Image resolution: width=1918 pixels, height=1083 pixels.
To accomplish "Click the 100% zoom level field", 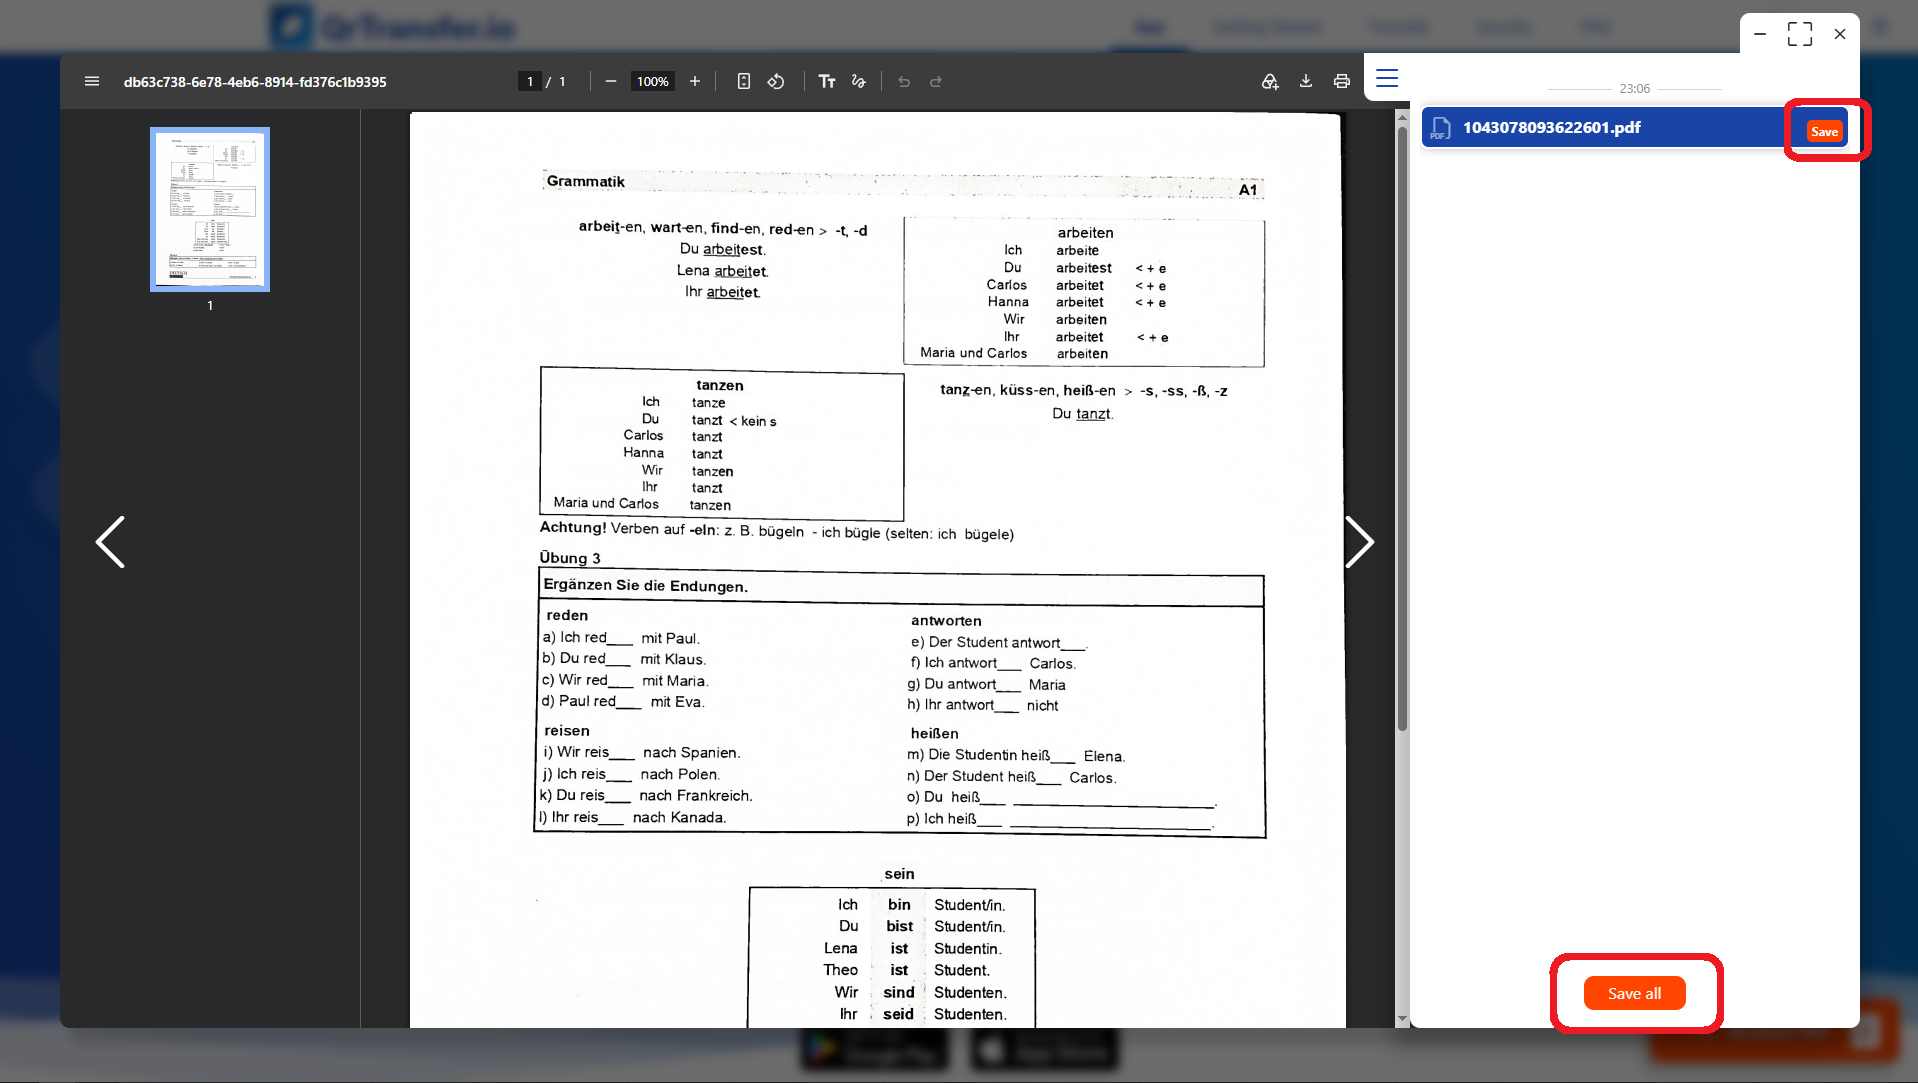I will [x=653, y=81].
